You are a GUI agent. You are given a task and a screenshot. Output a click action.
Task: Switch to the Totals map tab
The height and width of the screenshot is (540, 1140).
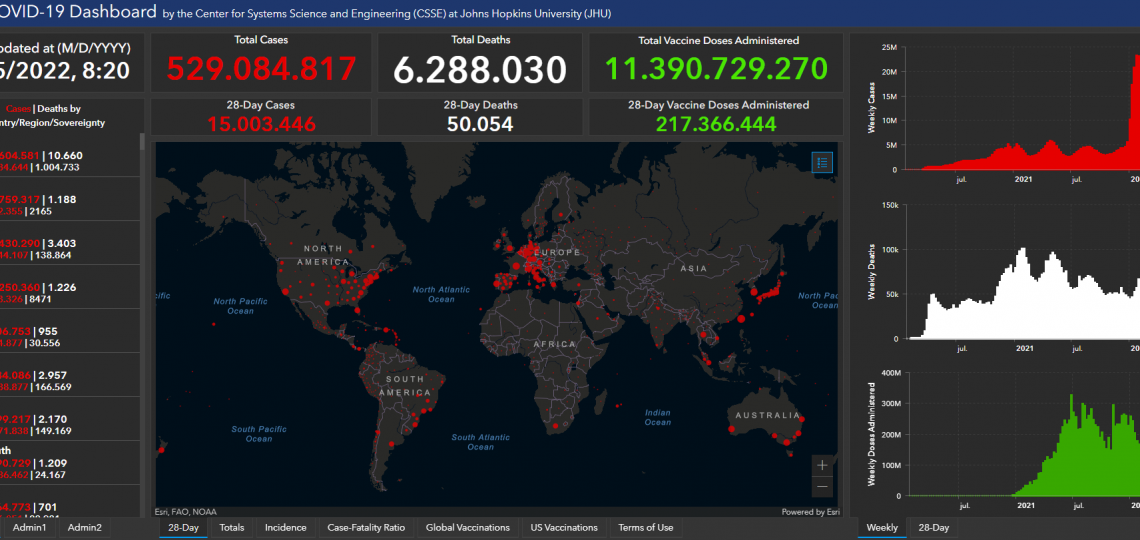[232, 528]
